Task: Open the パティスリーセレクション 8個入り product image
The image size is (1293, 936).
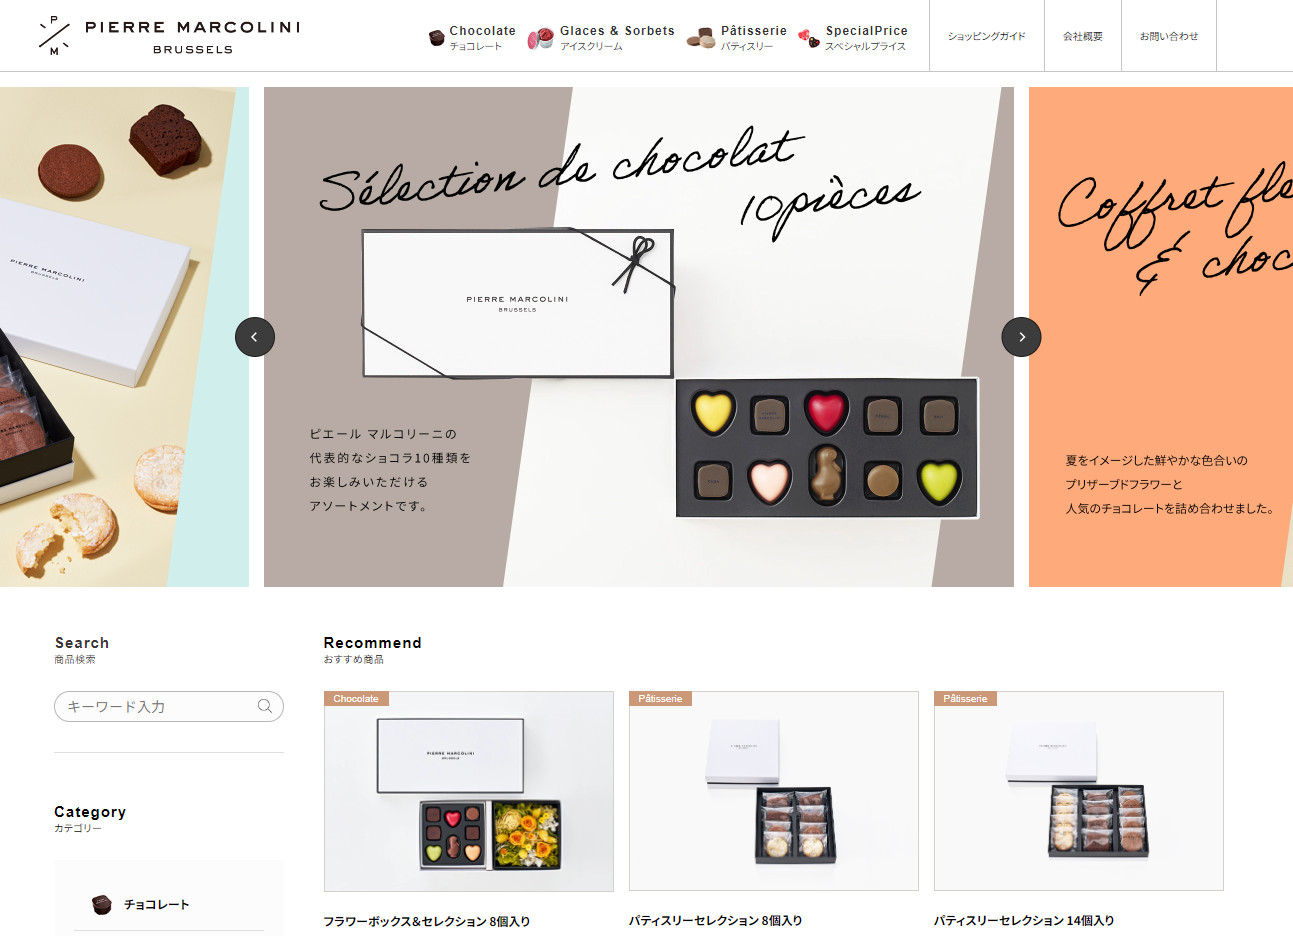Action: click(x=773, y=791)
